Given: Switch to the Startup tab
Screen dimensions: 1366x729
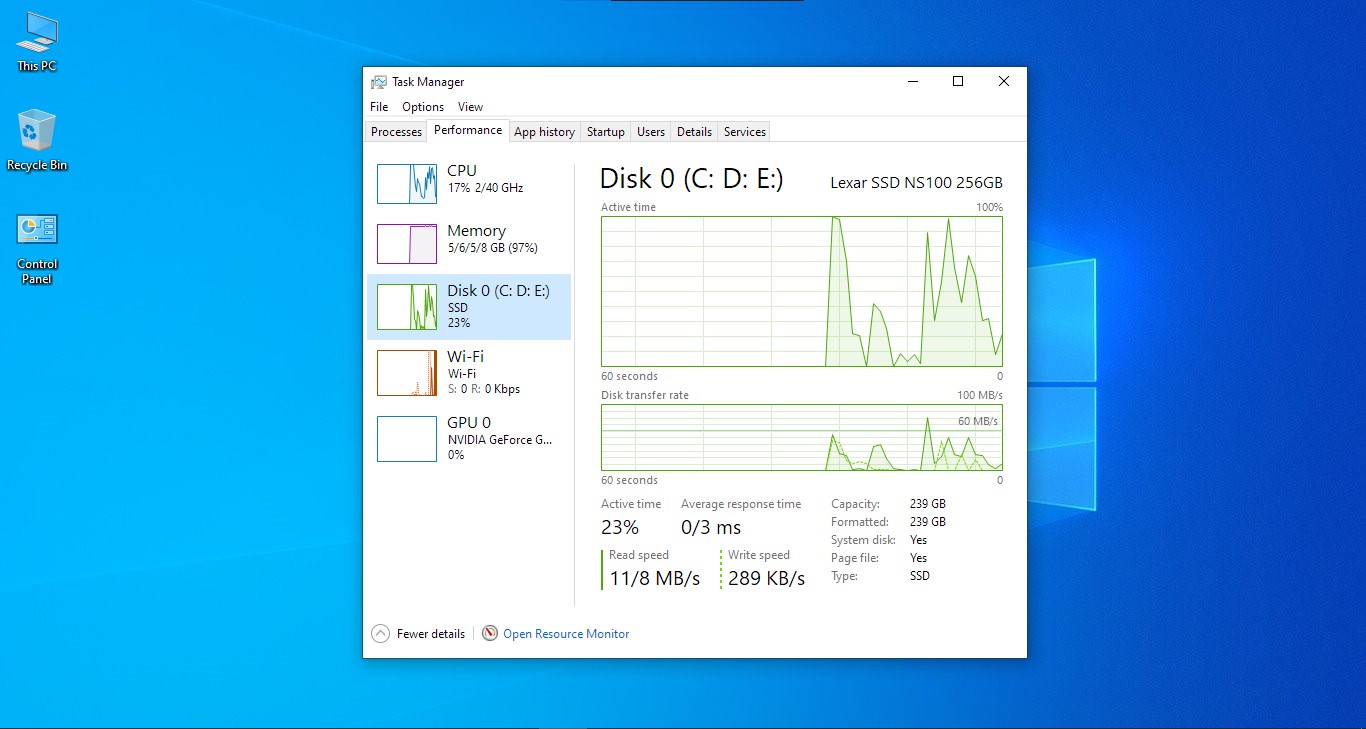Looking at the screenshot, I should coord(605,132).
